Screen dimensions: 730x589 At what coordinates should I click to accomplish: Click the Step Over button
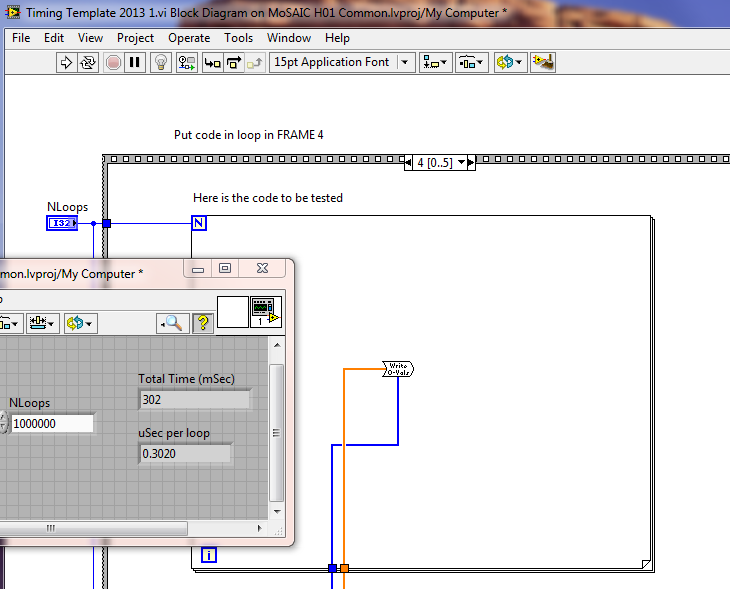tap(234, 62)
